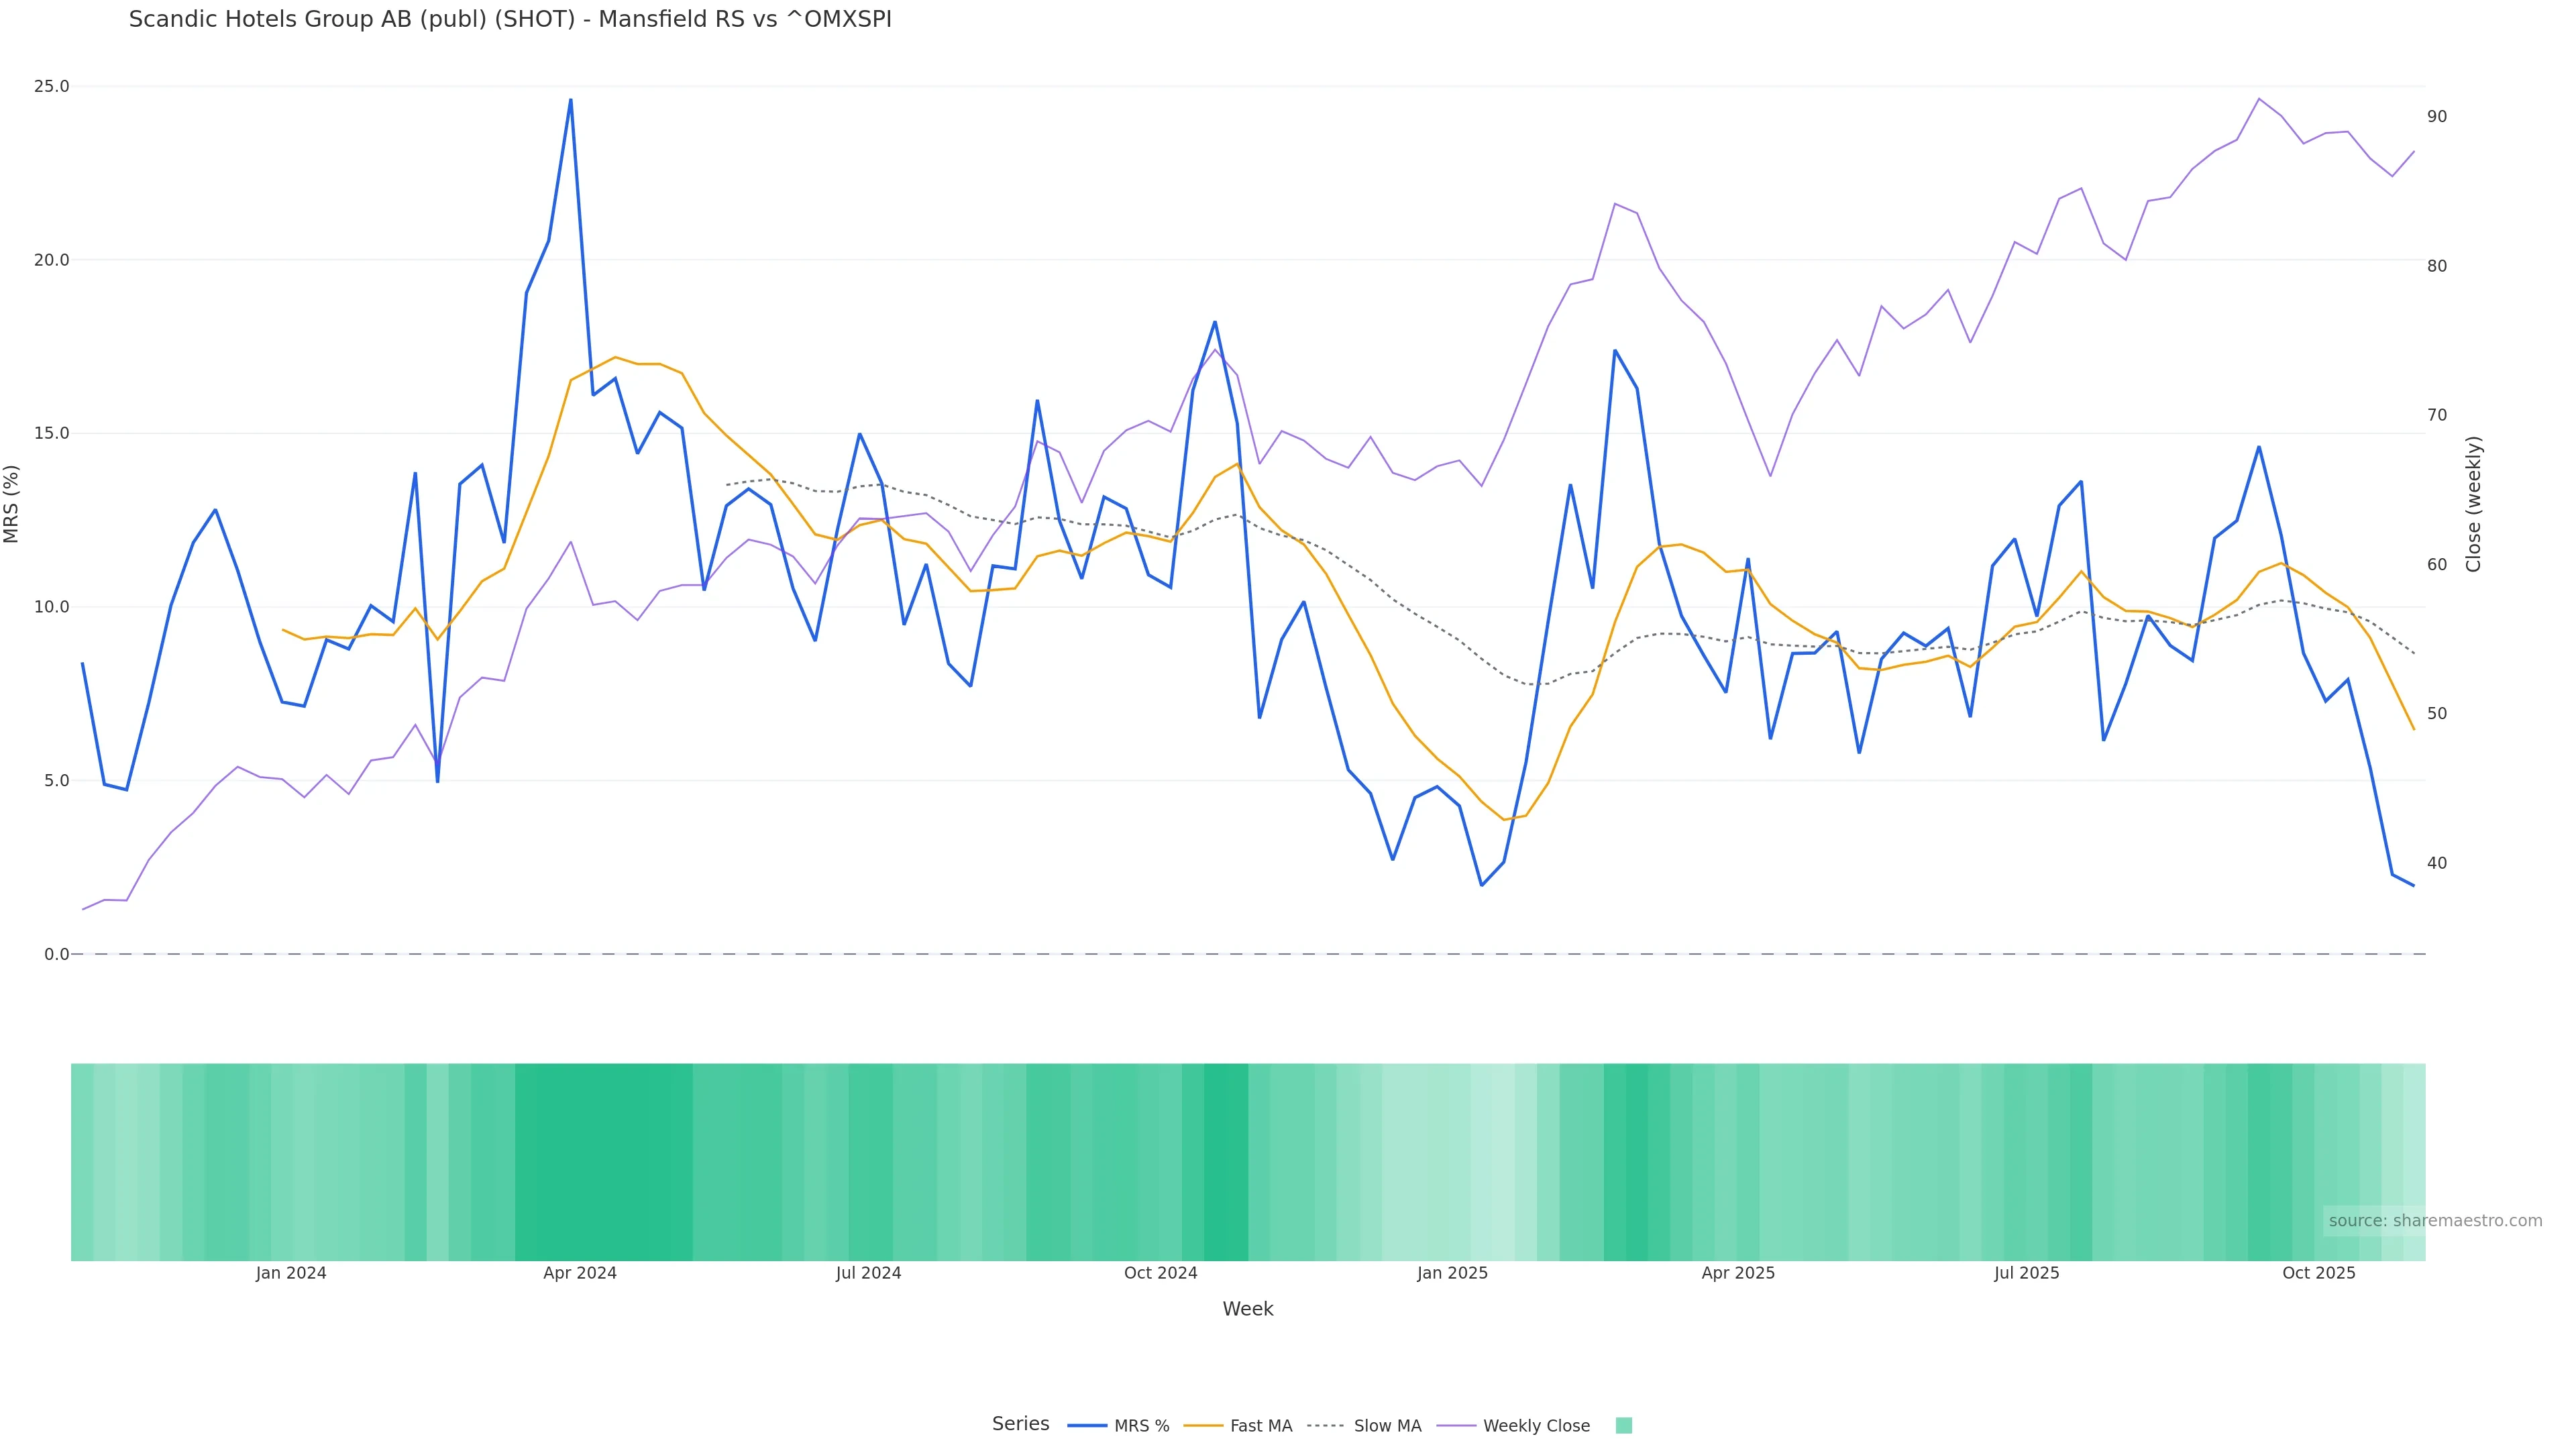The width and height of the screenshot is (2576, 1449).
Task: Select the Oct 2025 axis label
Action: pyautogui.click(x=2318, y=1273)
